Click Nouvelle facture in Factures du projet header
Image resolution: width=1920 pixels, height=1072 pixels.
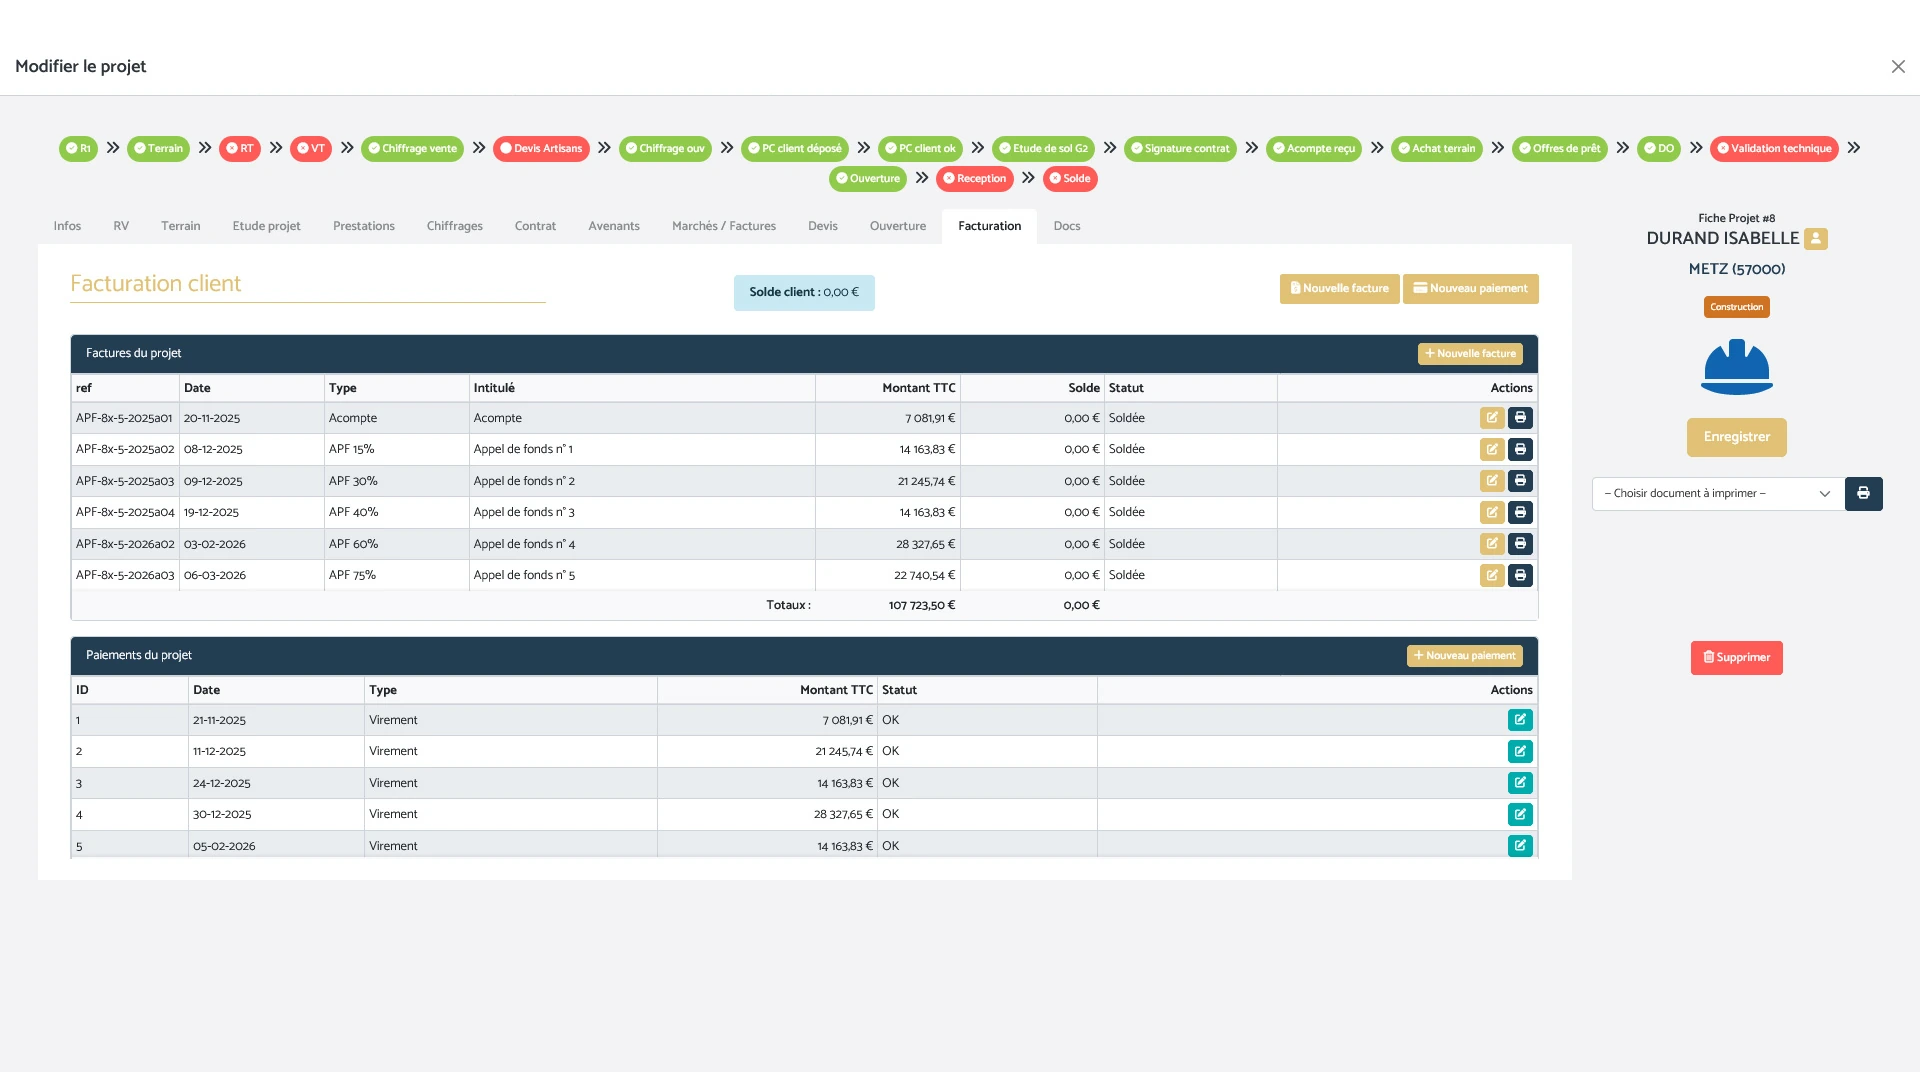(x=1469, y=354)
